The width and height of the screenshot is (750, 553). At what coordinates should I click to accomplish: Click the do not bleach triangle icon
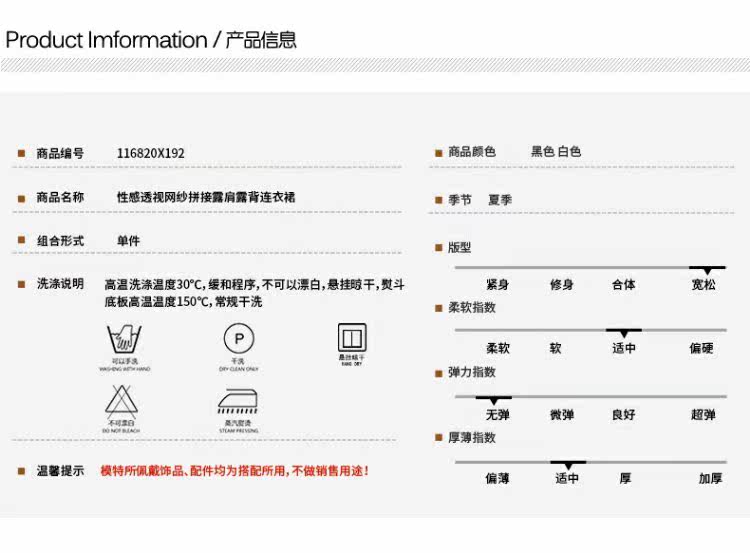pyautogui.click(x=121, y=401)
